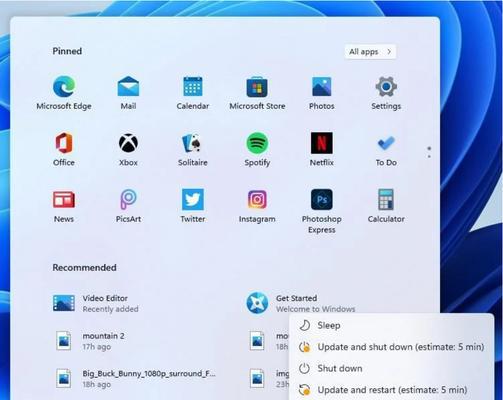This screenshot has height=400, width=503.
Task: Launch the Calculator app
Action: (386, 206)
